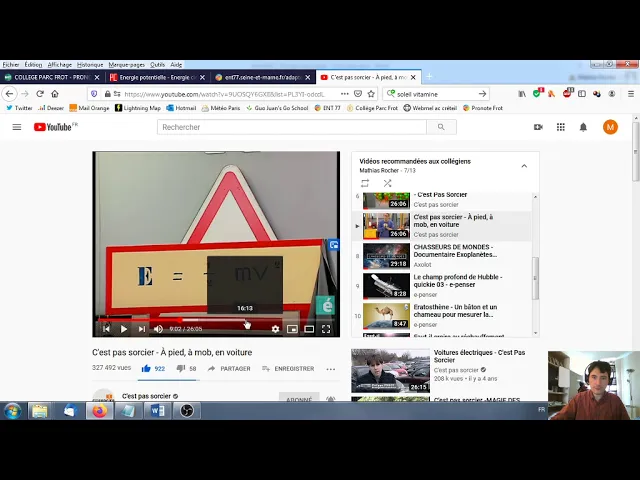Open Pronote Frot bookmark
640x480 pixels.
(x=482, y=108)
